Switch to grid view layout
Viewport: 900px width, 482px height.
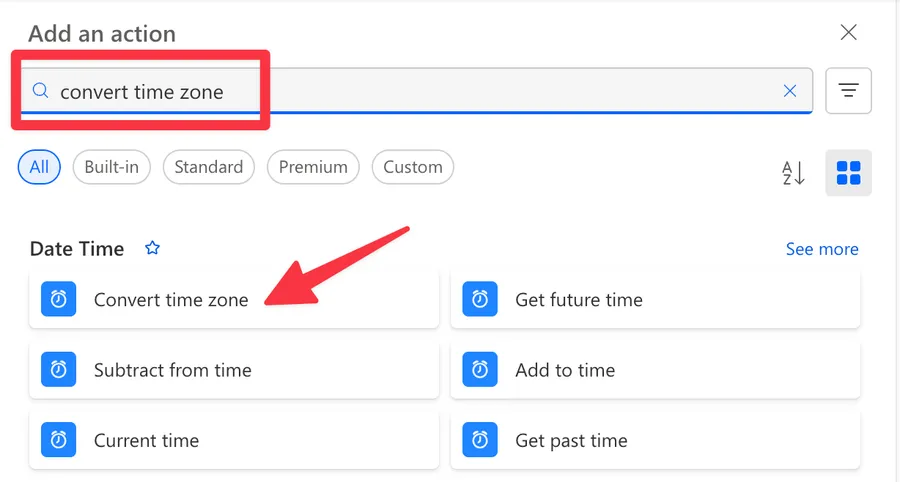[x=848, y=172]
